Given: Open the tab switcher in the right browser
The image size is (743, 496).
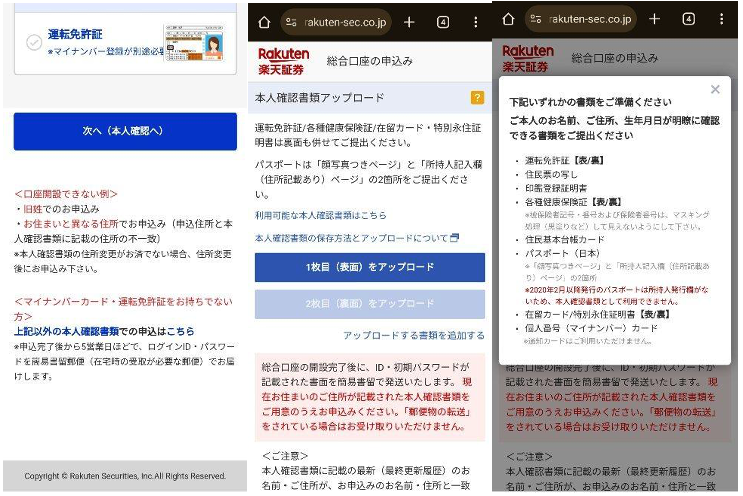Looking at the screenshot, I should [x=688, y=19].
